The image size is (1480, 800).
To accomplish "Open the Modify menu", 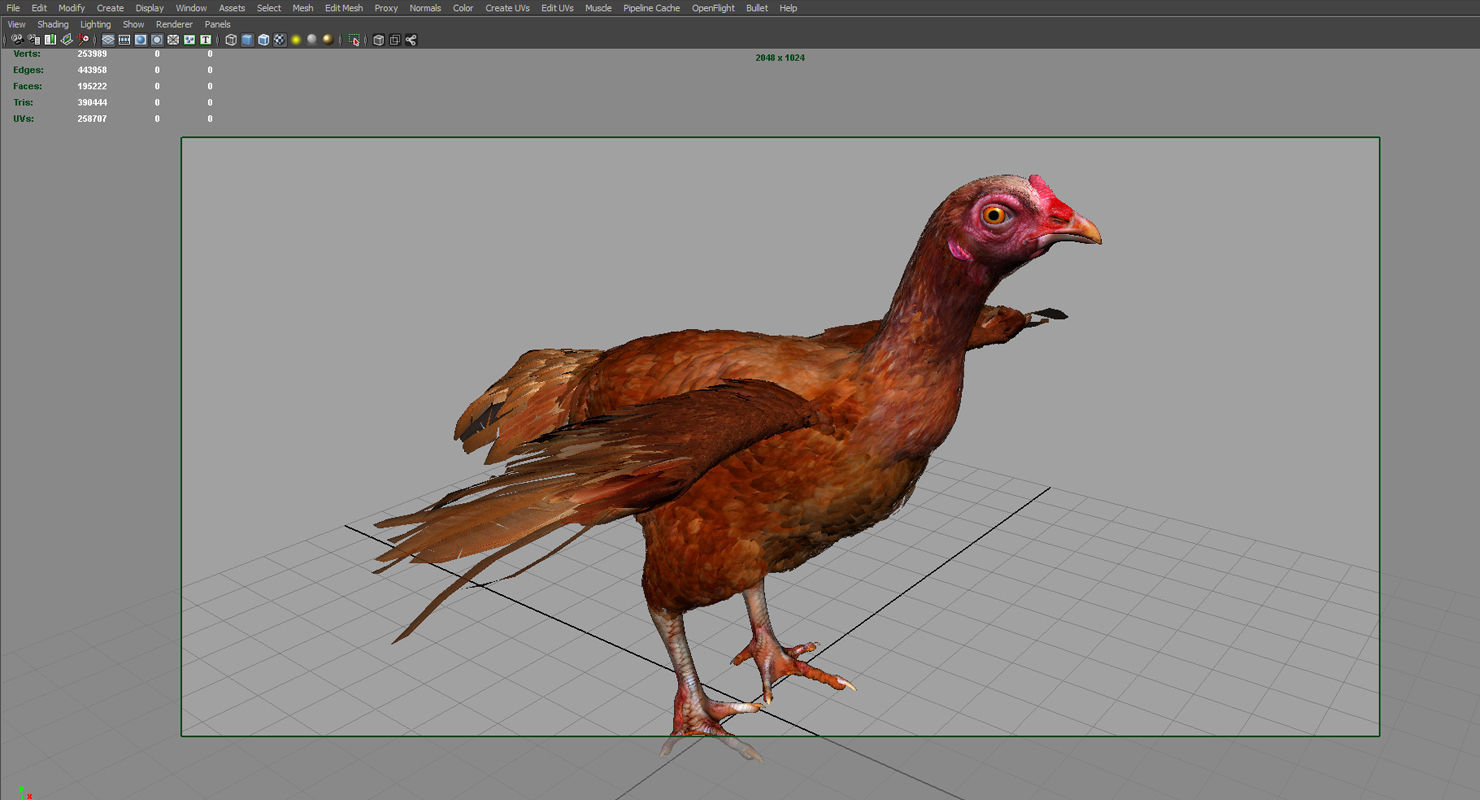I will click(x=71, y=8).
